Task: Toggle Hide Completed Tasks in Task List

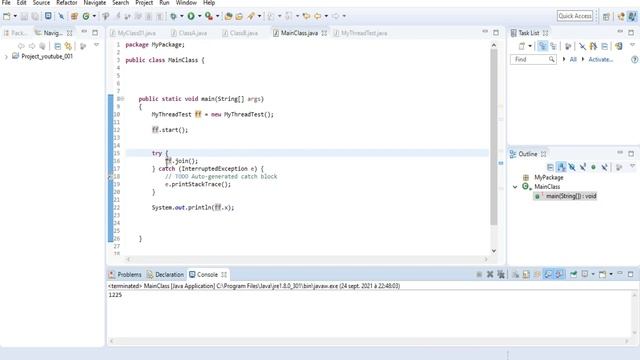Action: tap(582, 46)
